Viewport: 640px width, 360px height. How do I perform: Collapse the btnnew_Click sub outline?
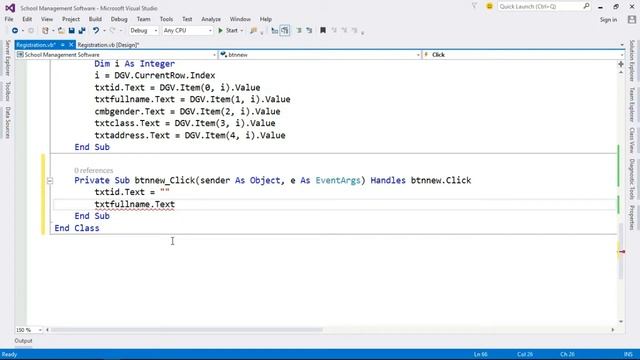coord(50,180)
